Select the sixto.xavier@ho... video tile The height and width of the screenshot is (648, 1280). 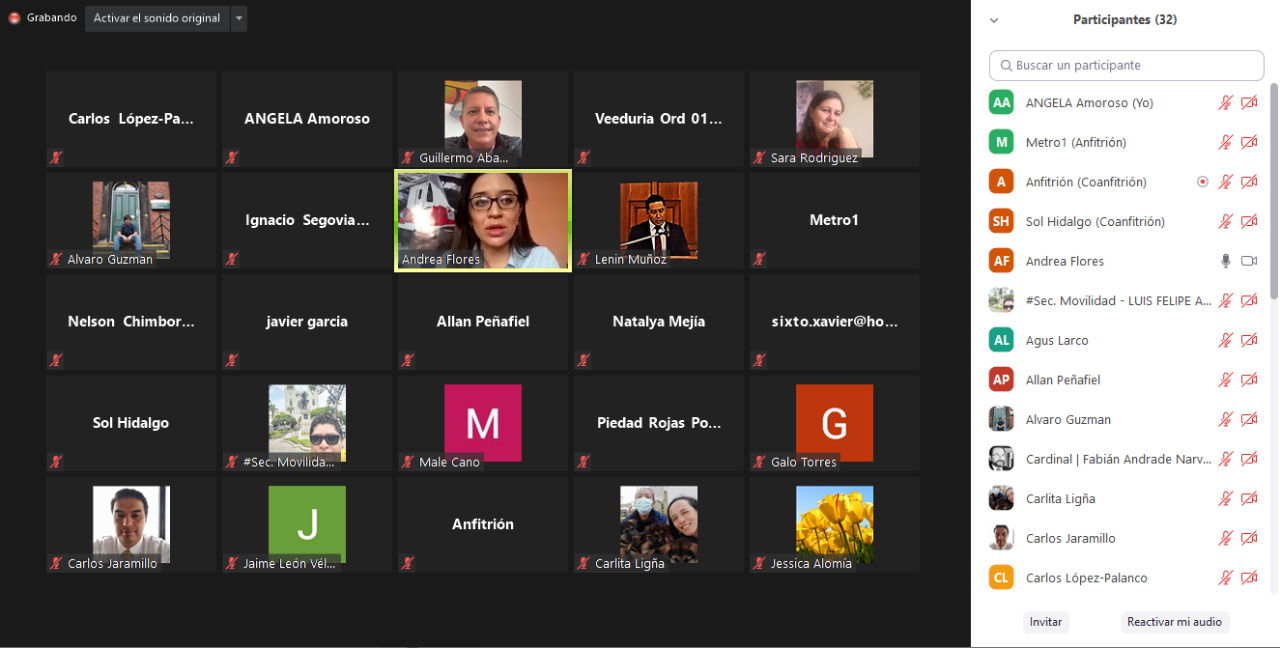[834, 321]
